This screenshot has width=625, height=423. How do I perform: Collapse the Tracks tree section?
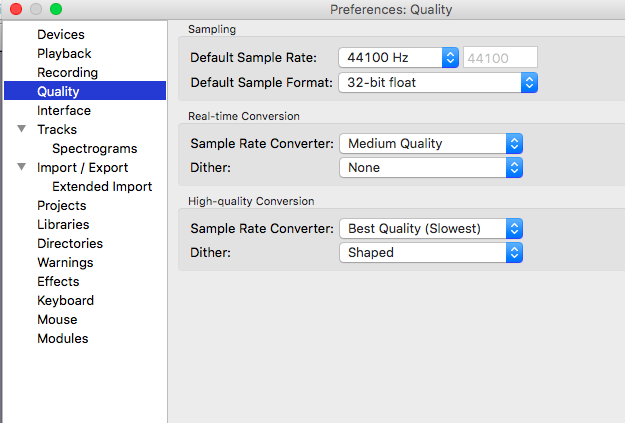22,130
